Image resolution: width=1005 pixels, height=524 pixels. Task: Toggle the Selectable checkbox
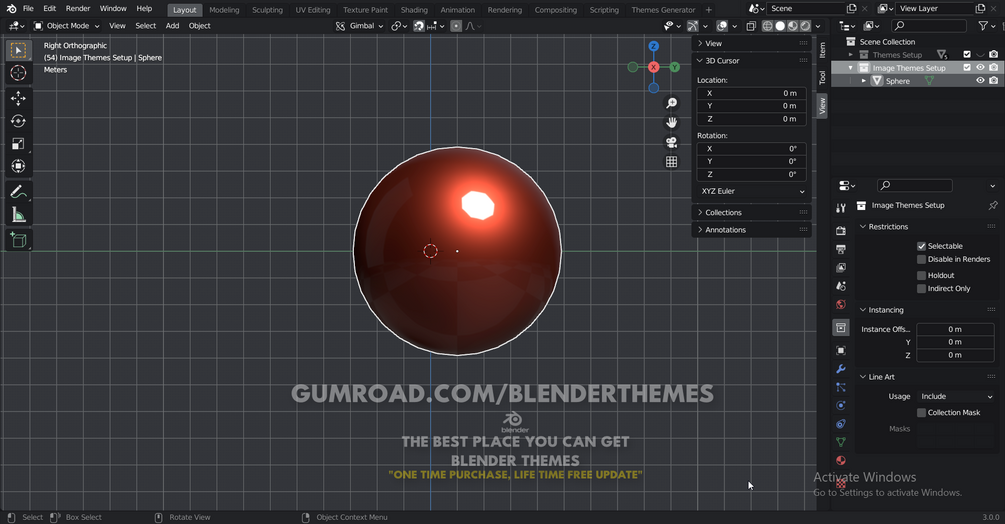click(921, 246)
